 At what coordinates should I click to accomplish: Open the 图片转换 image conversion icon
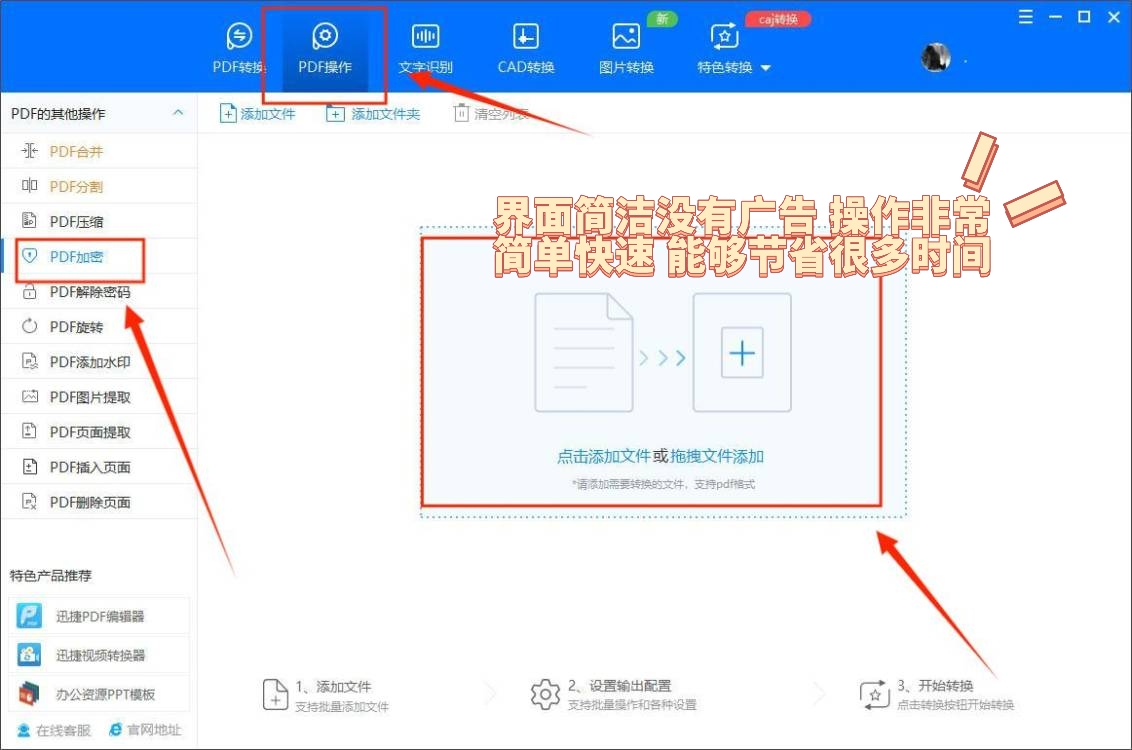click(625, 45)
